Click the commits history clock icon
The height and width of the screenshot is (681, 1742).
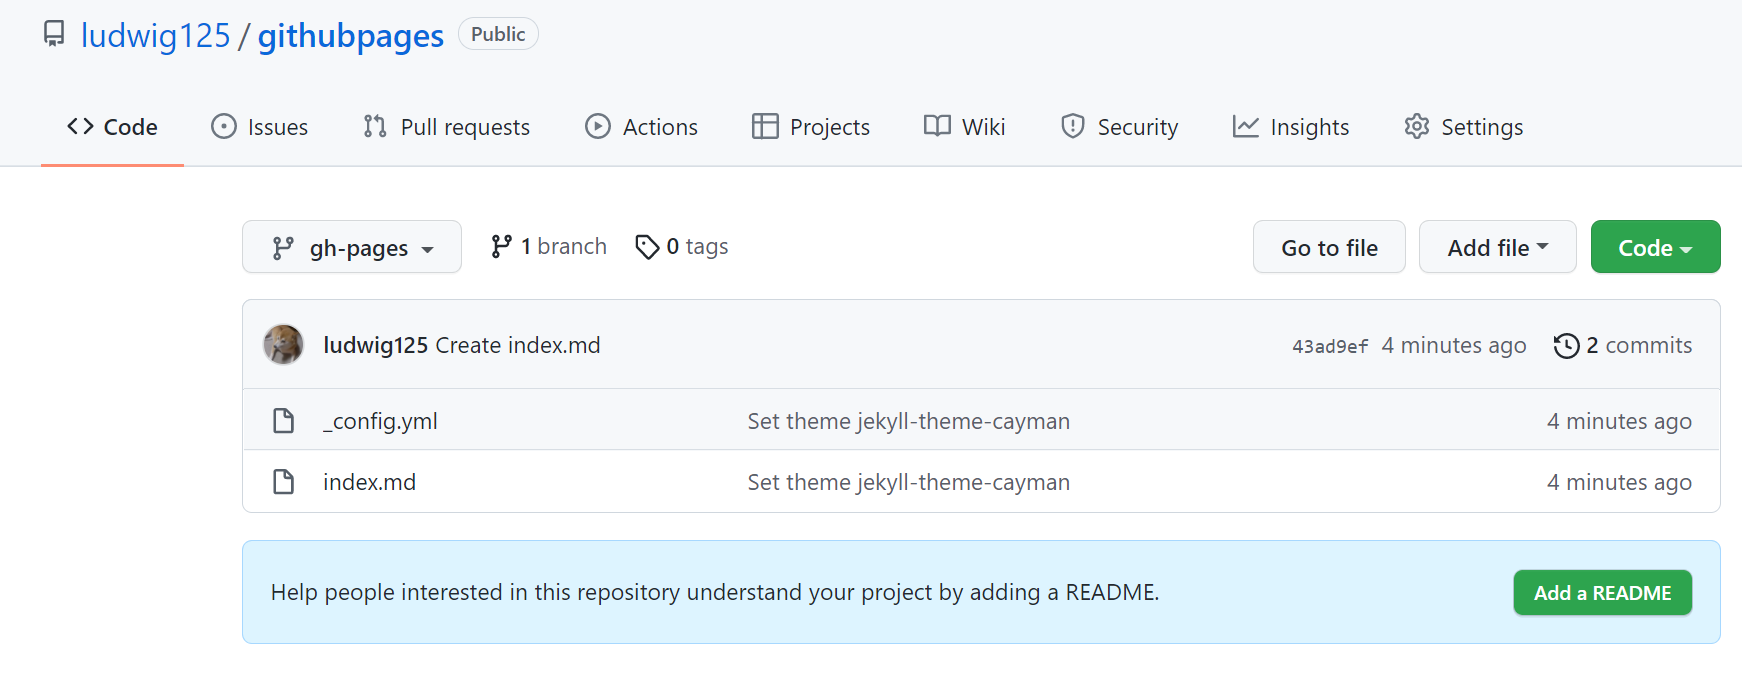coord(1567,346)
